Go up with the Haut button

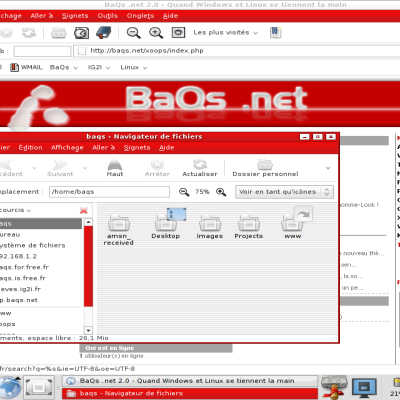(x=115, y=168)
